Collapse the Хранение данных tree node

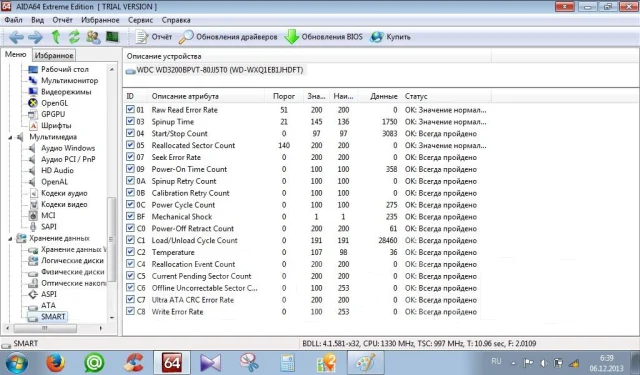point(10,239)
